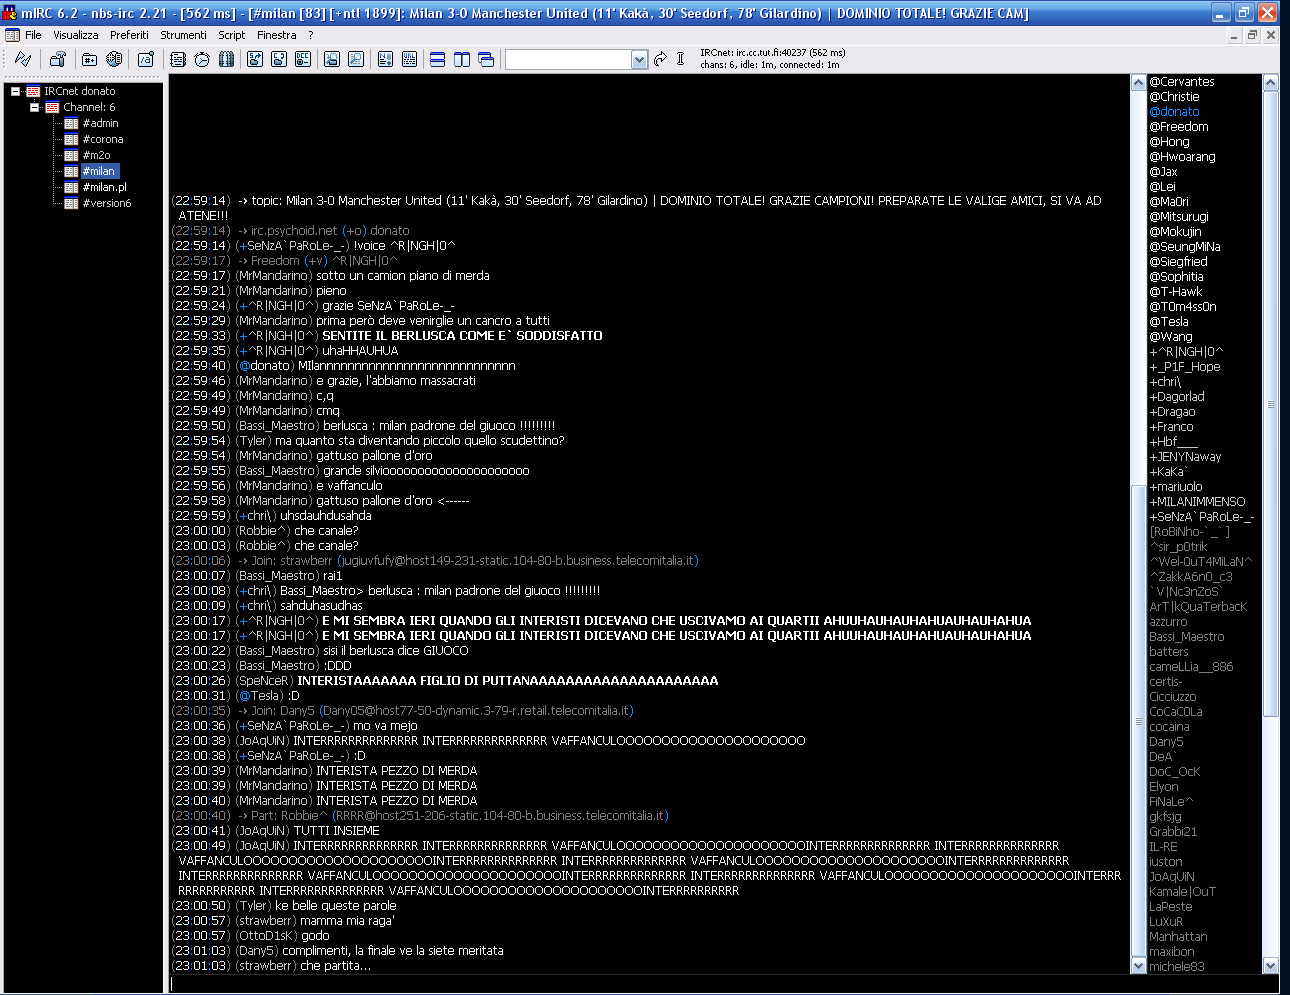The height and width of the screenshot is (995, 1290).
Task: Open the Preferiti menu
Action: pos(129,35)
